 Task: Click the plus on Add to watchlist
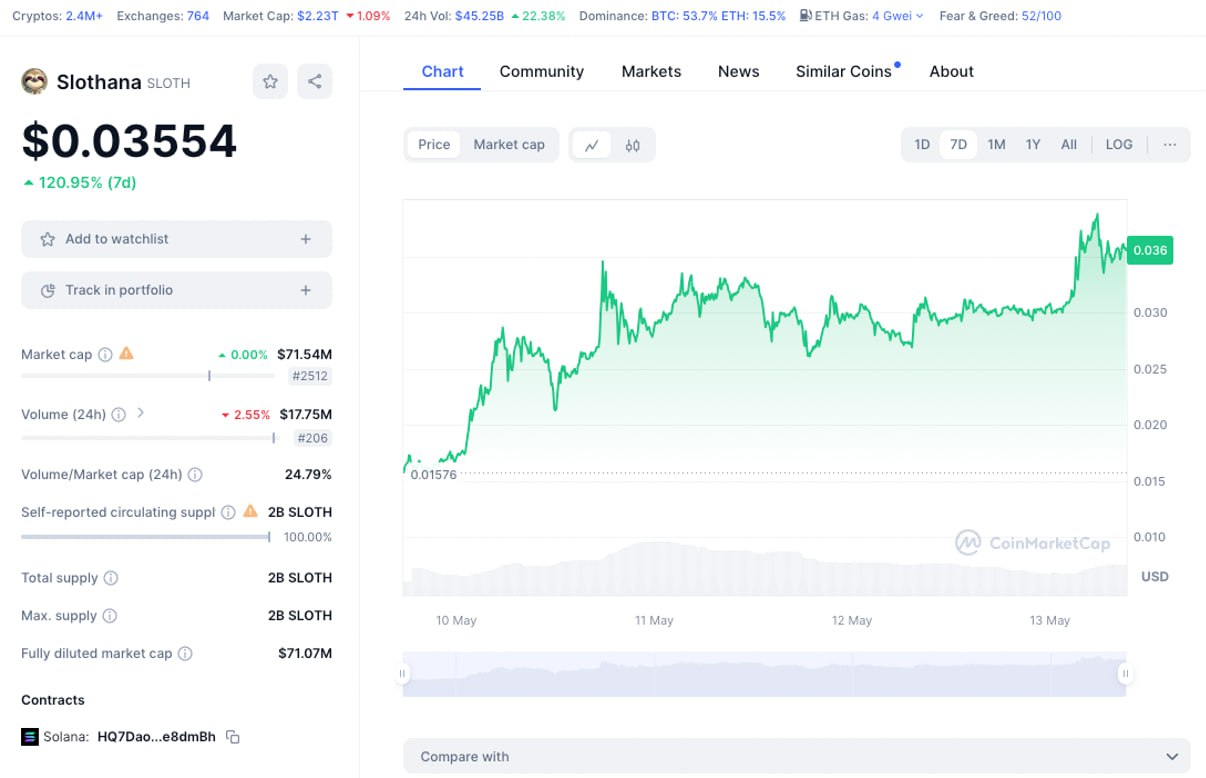306,239
